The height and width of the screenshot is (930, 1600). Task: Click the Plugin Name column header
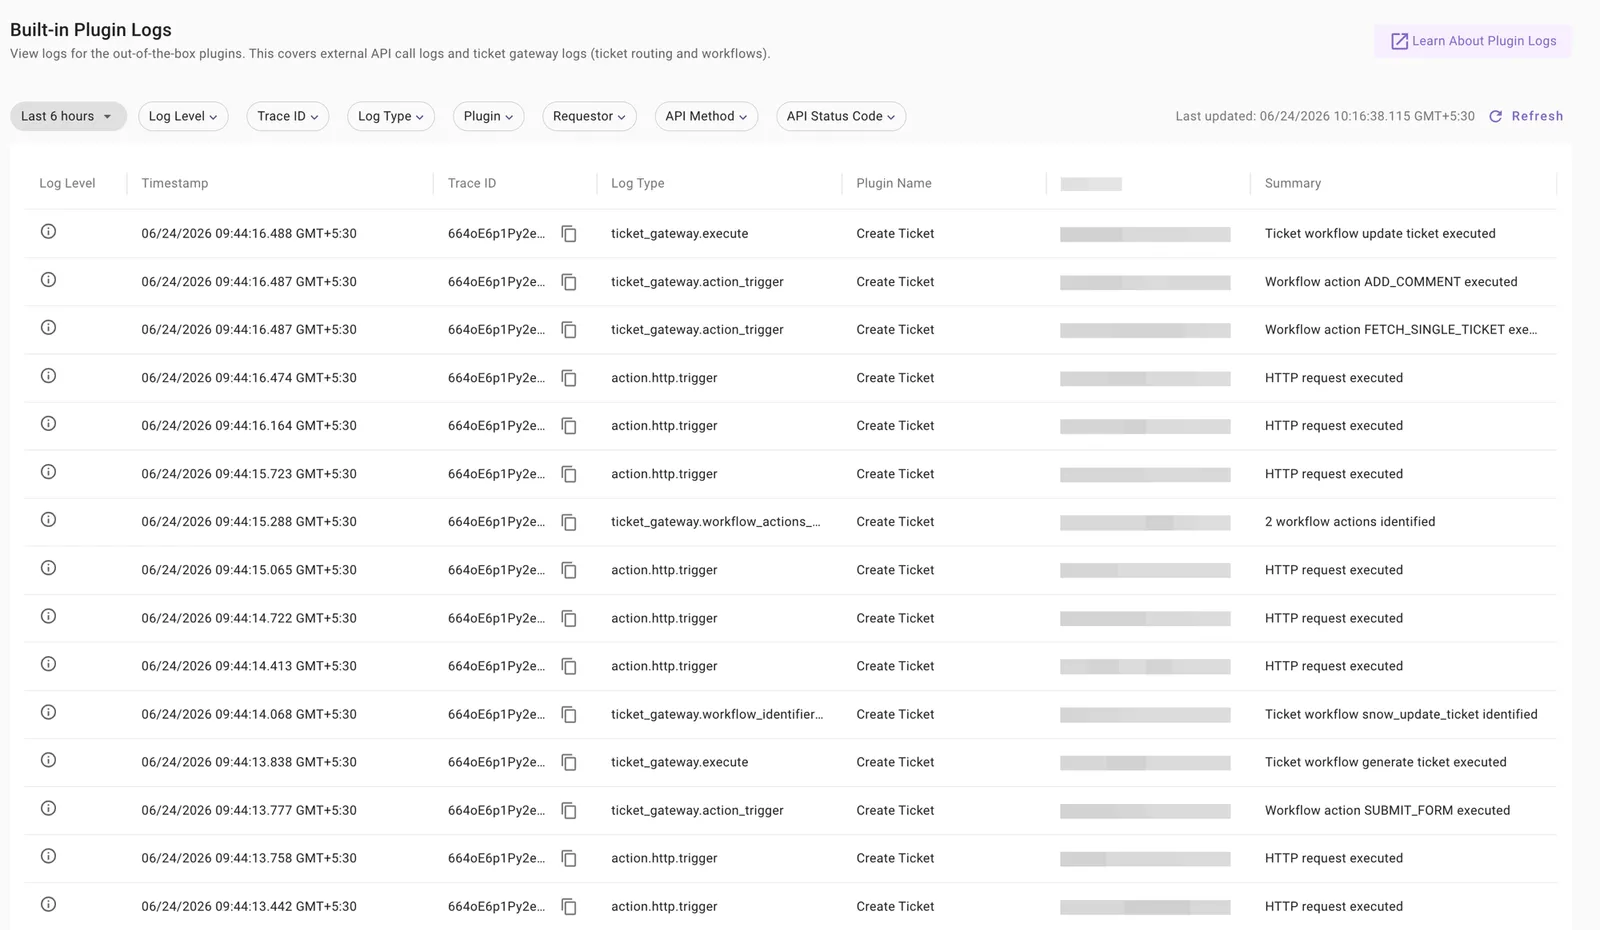(894, 183)
